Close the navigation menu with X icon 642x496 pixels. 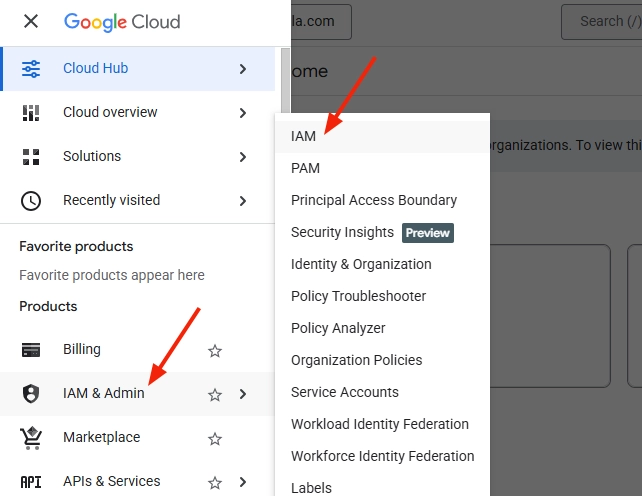pyautogui.click(x=31, y=21)
